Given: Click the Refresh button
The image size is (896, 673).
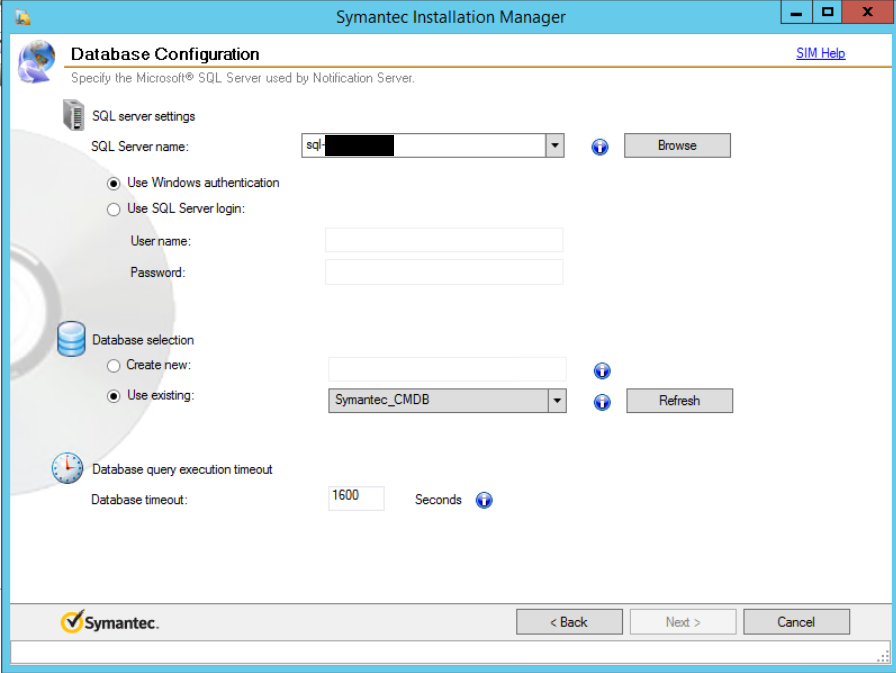Looking at the screenshot, I should (x=679, y=400).
